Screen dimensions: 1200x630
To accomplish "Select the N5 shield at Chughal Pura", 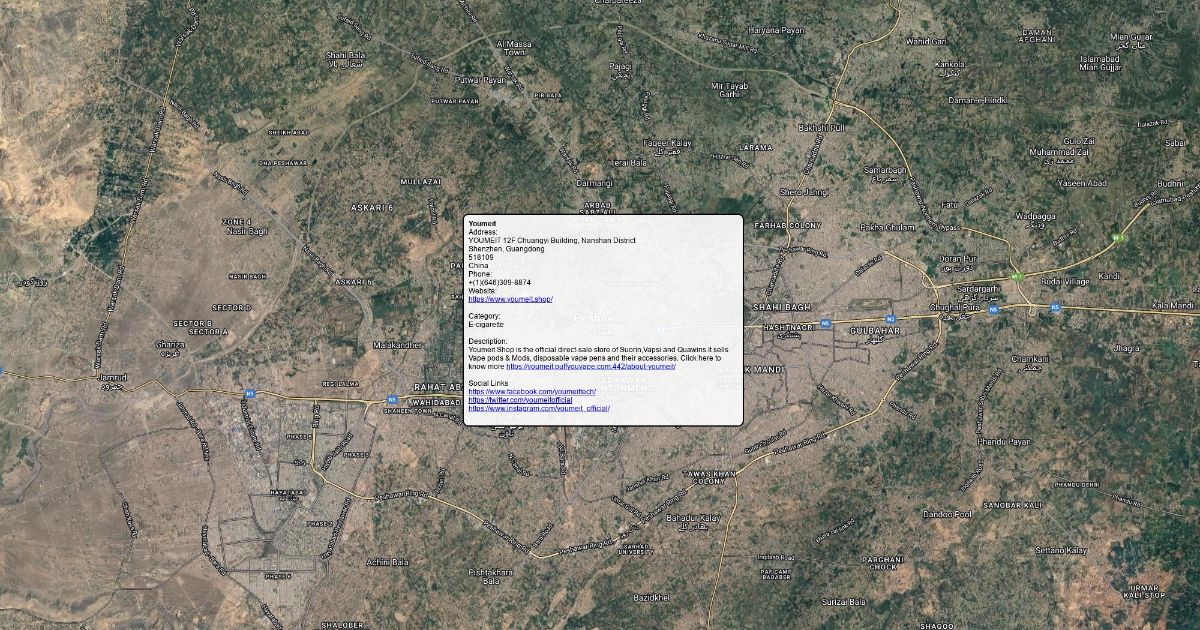I will [992, 310].
